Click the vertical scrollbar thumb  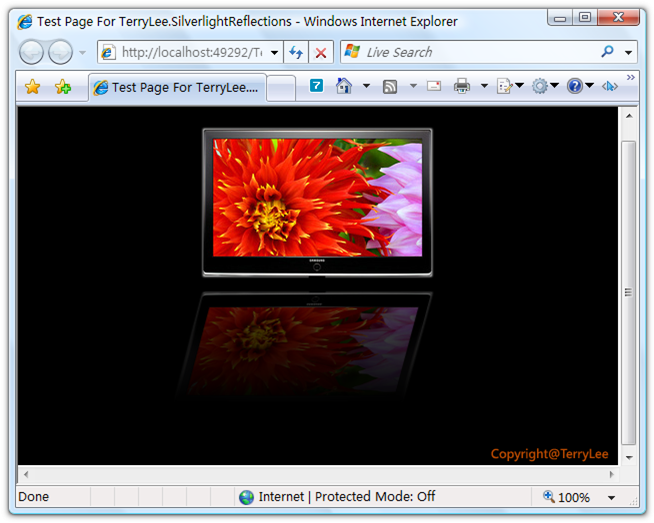tap(629, 293)
